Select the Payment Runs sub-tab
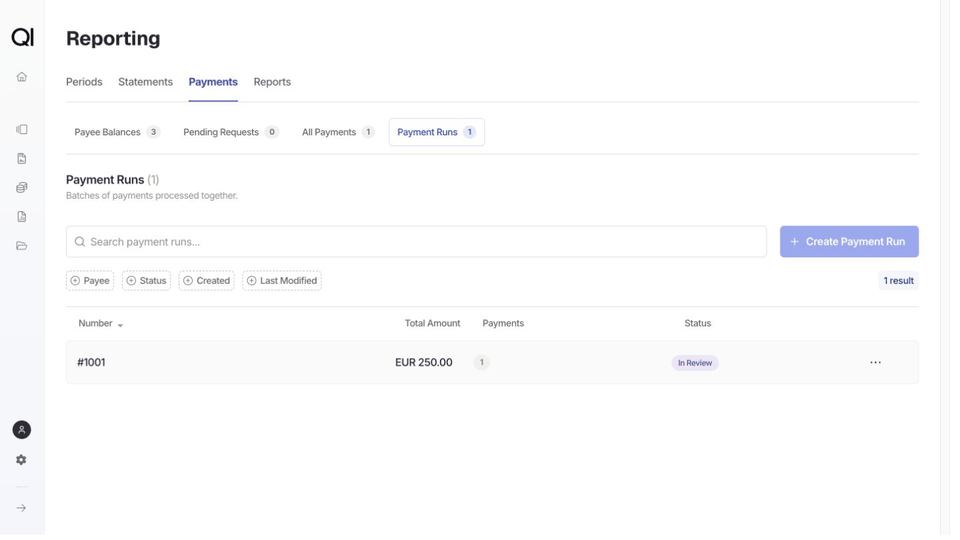Viewport: 960px width, 540px height. (441, 133)
